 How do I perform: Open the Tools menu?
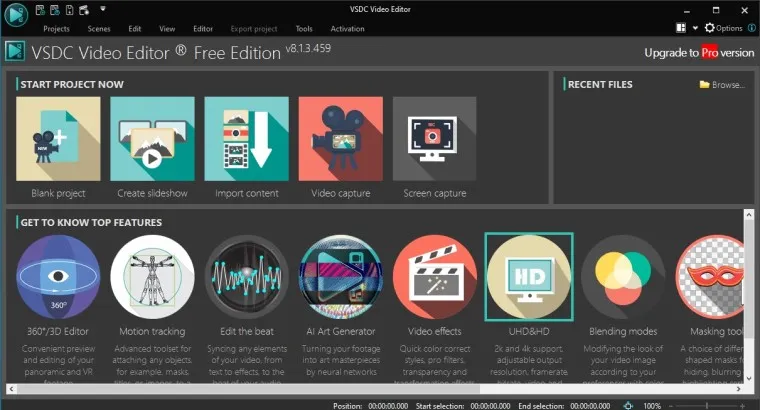pos(304,29)
